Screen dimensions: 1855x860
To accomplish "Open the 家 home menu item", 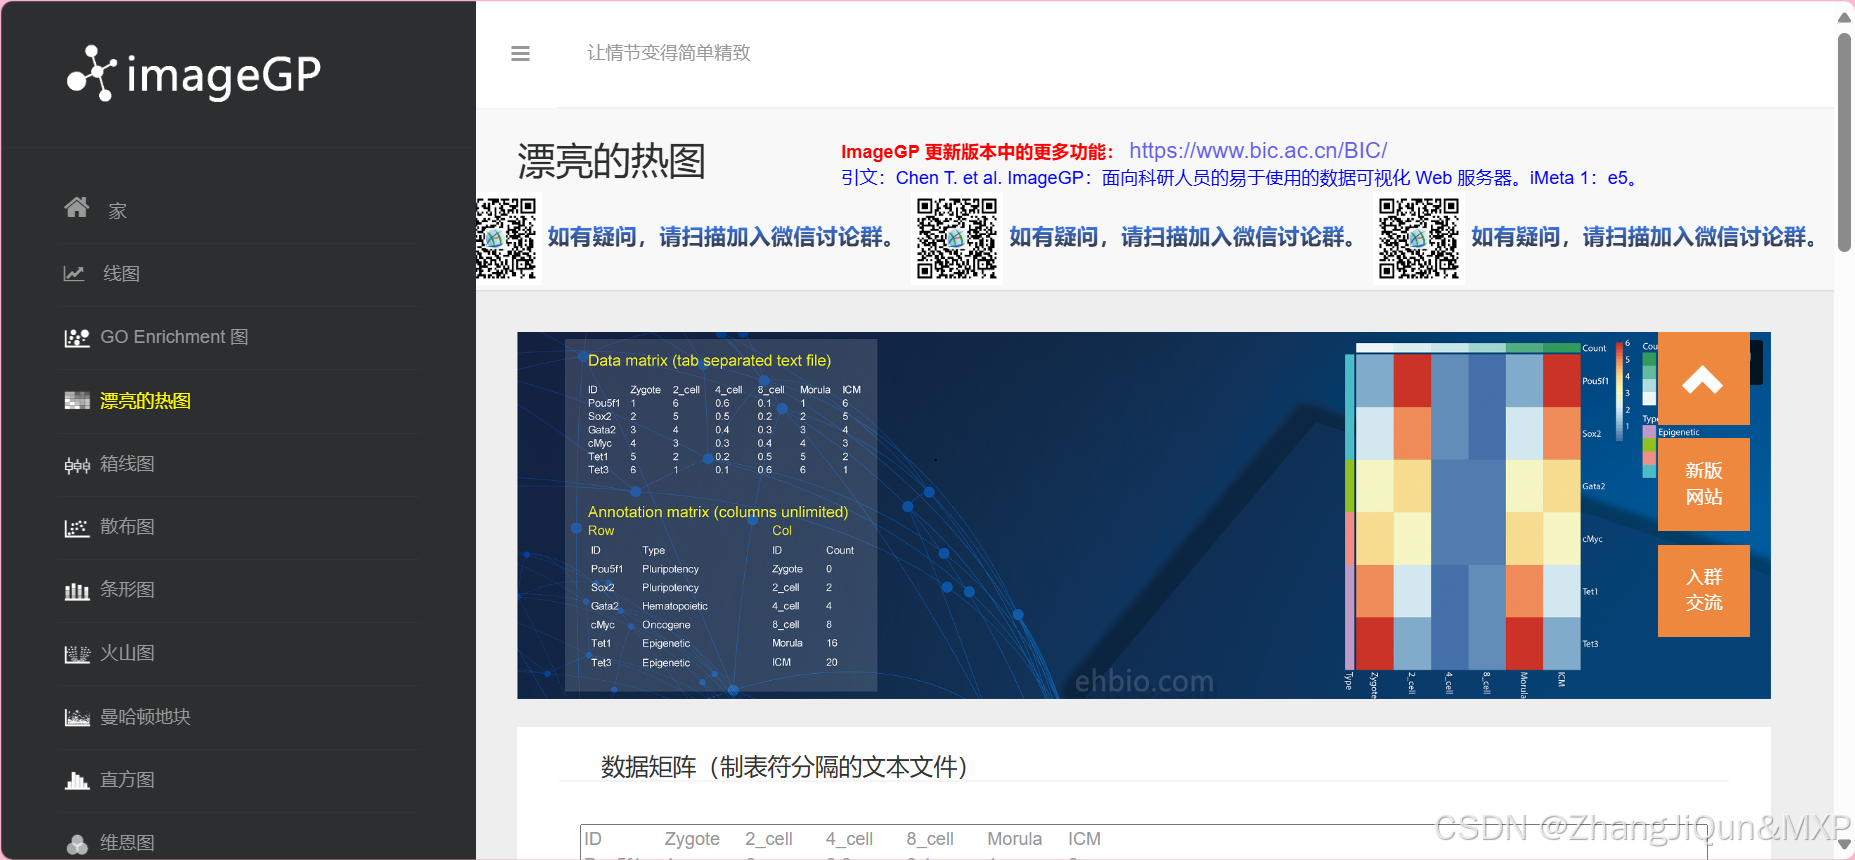I will point(117,211).
